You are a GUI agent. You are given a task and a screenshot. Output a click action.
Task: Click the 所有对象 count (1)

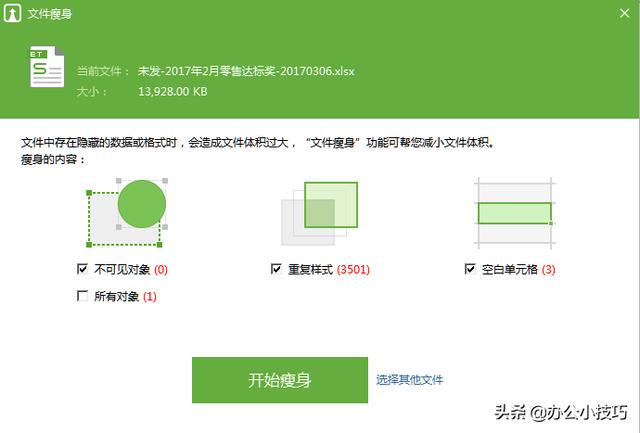tap(150, 296)
